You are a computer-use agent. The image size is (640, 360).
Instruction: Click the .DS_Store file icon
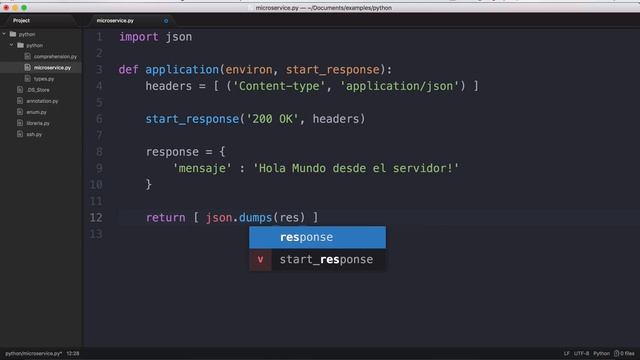coord(20,89)
